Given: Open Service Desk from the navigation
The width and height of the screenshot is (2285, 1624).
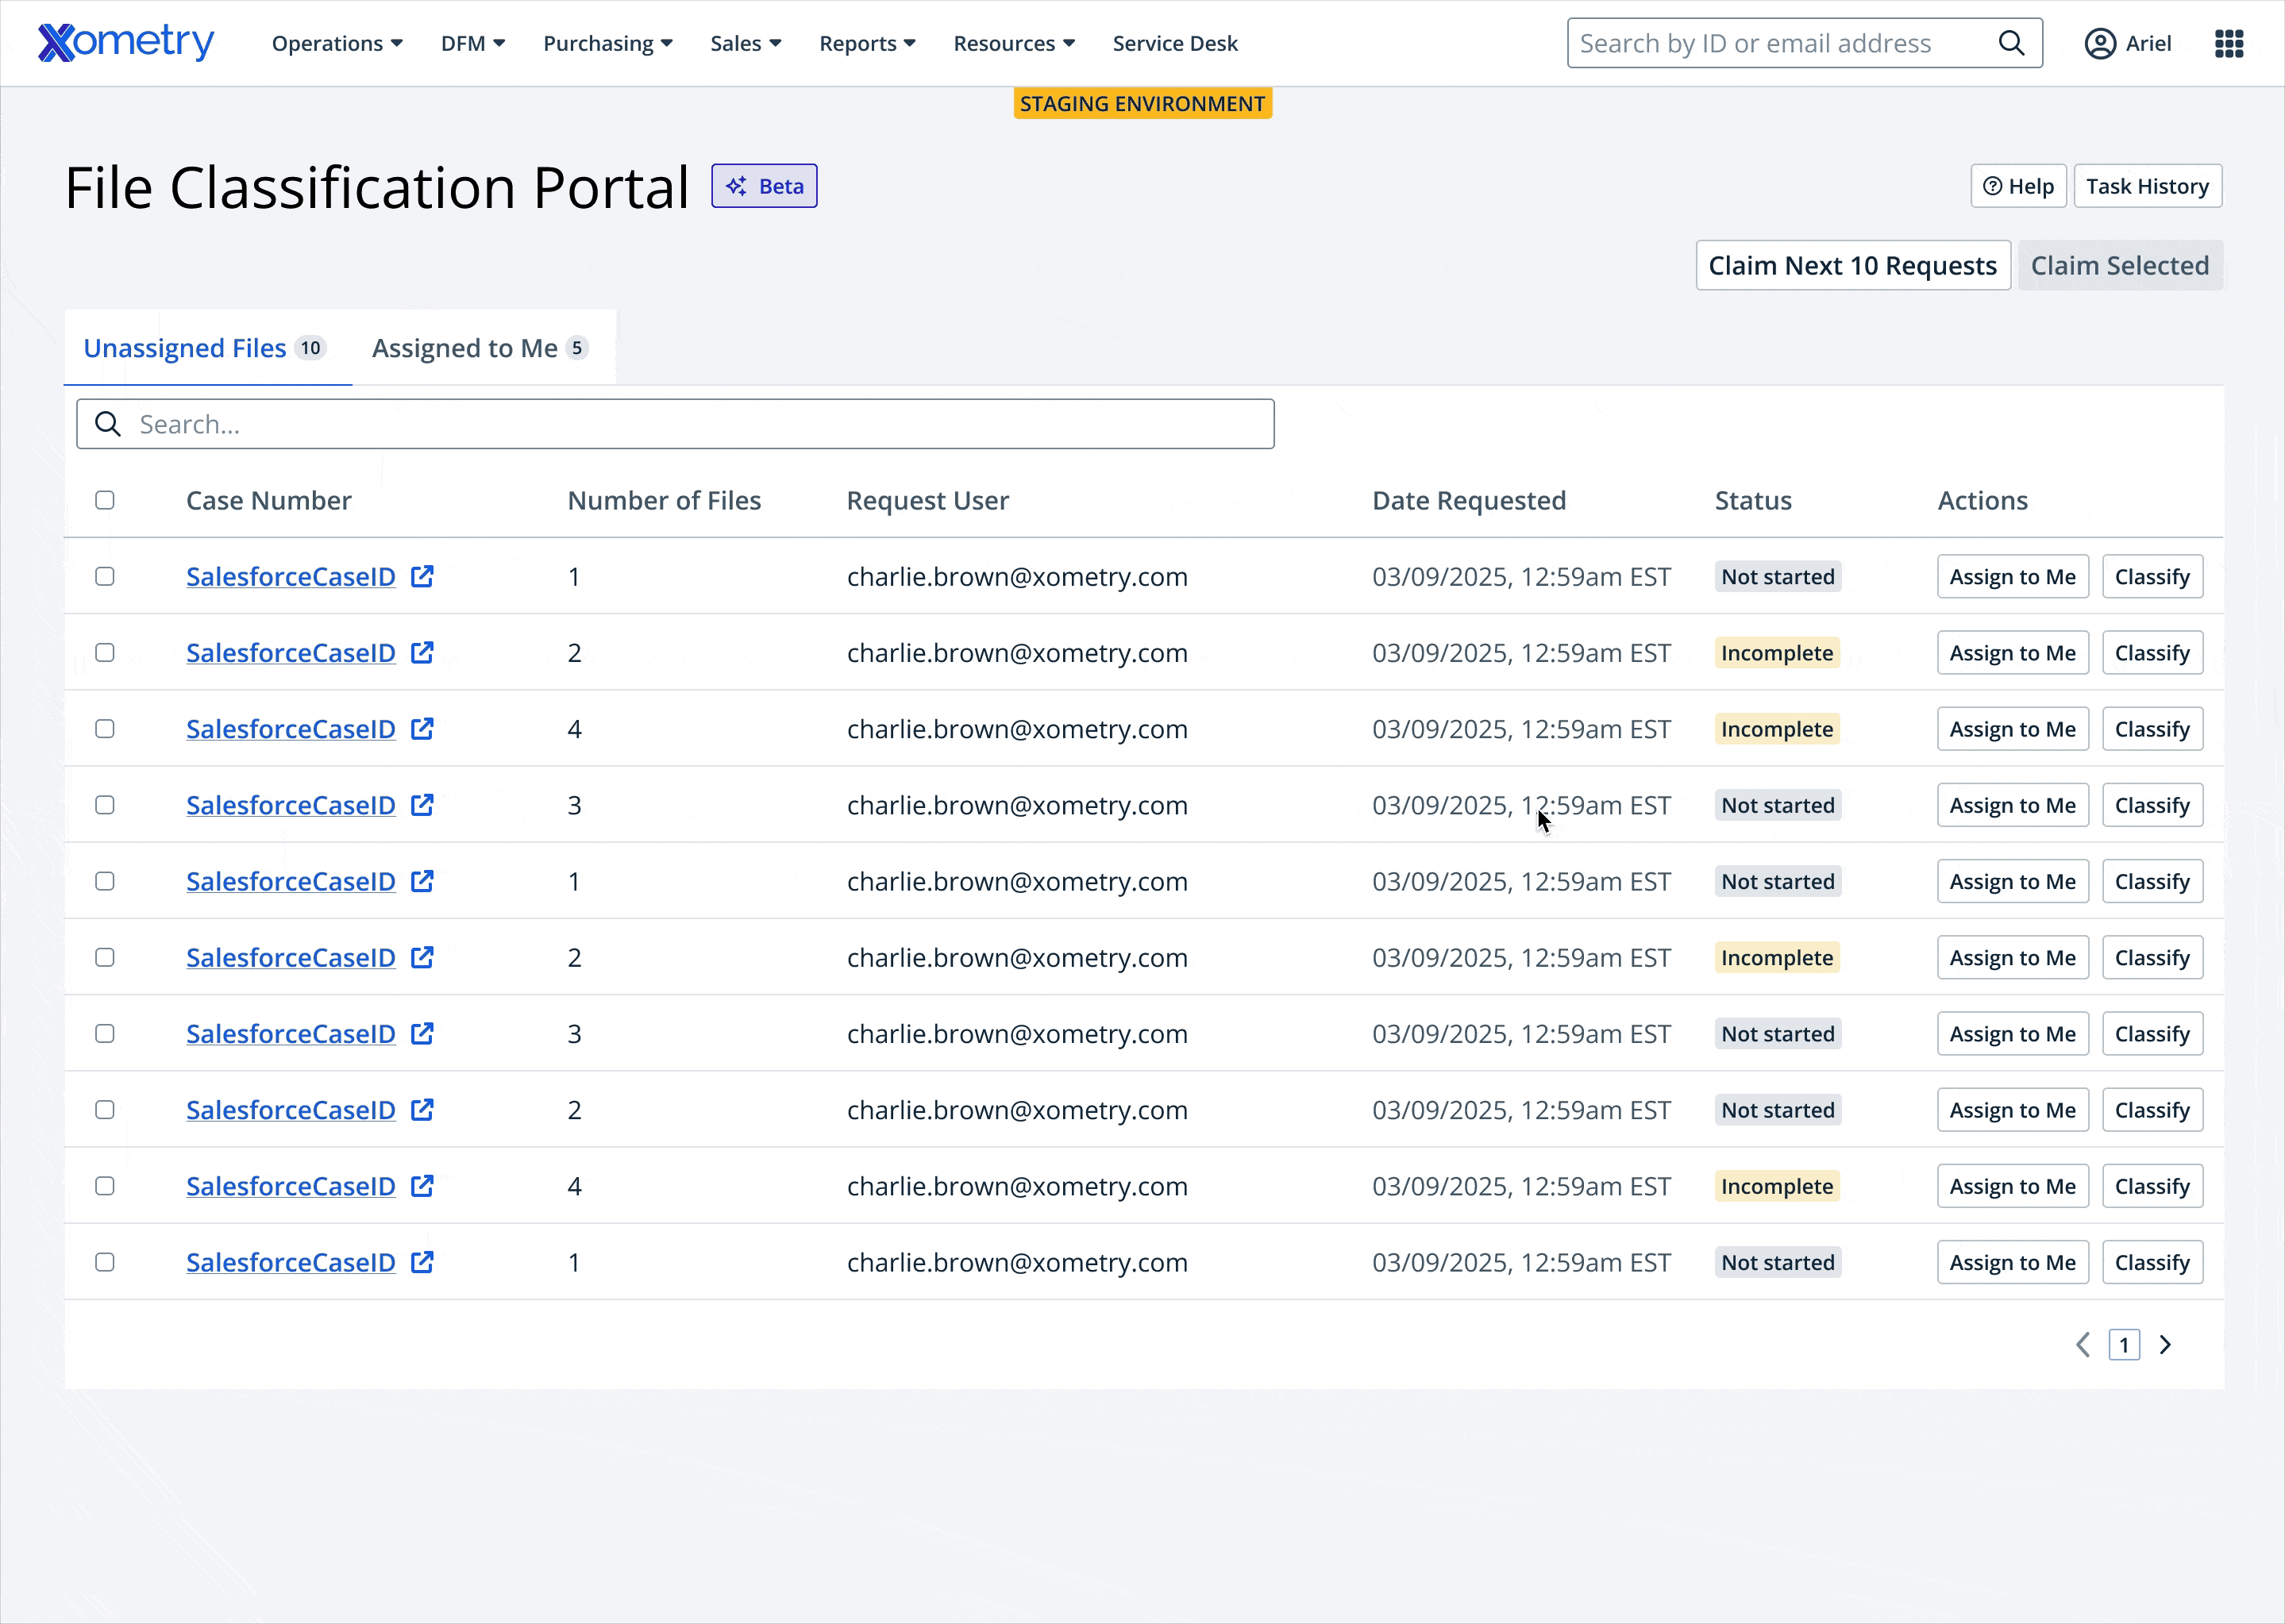Looking at the screenshot, I should 1175,43.
